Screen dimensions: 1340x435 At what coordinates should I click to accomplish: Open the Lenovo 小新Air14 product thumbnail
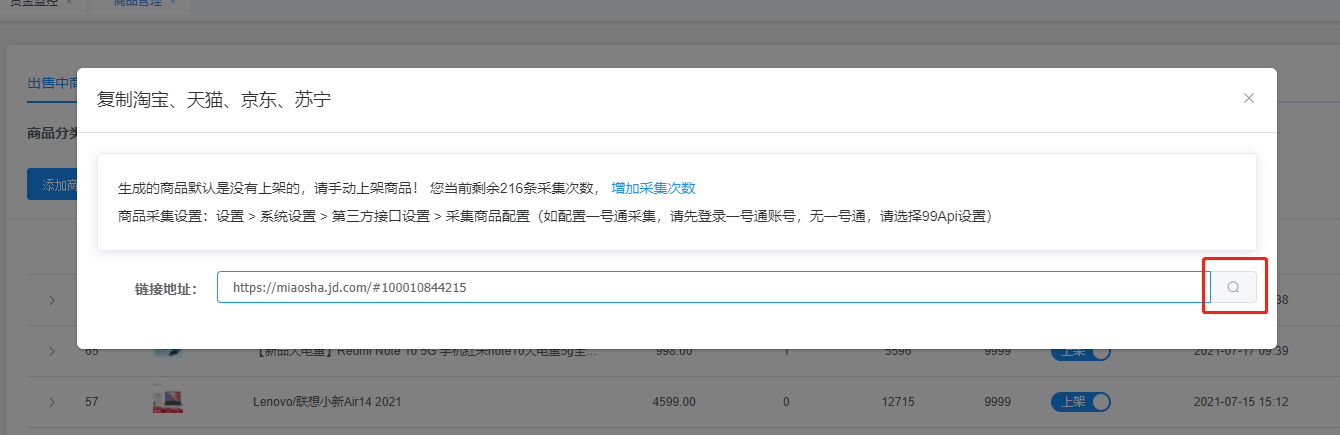point(168,401)
